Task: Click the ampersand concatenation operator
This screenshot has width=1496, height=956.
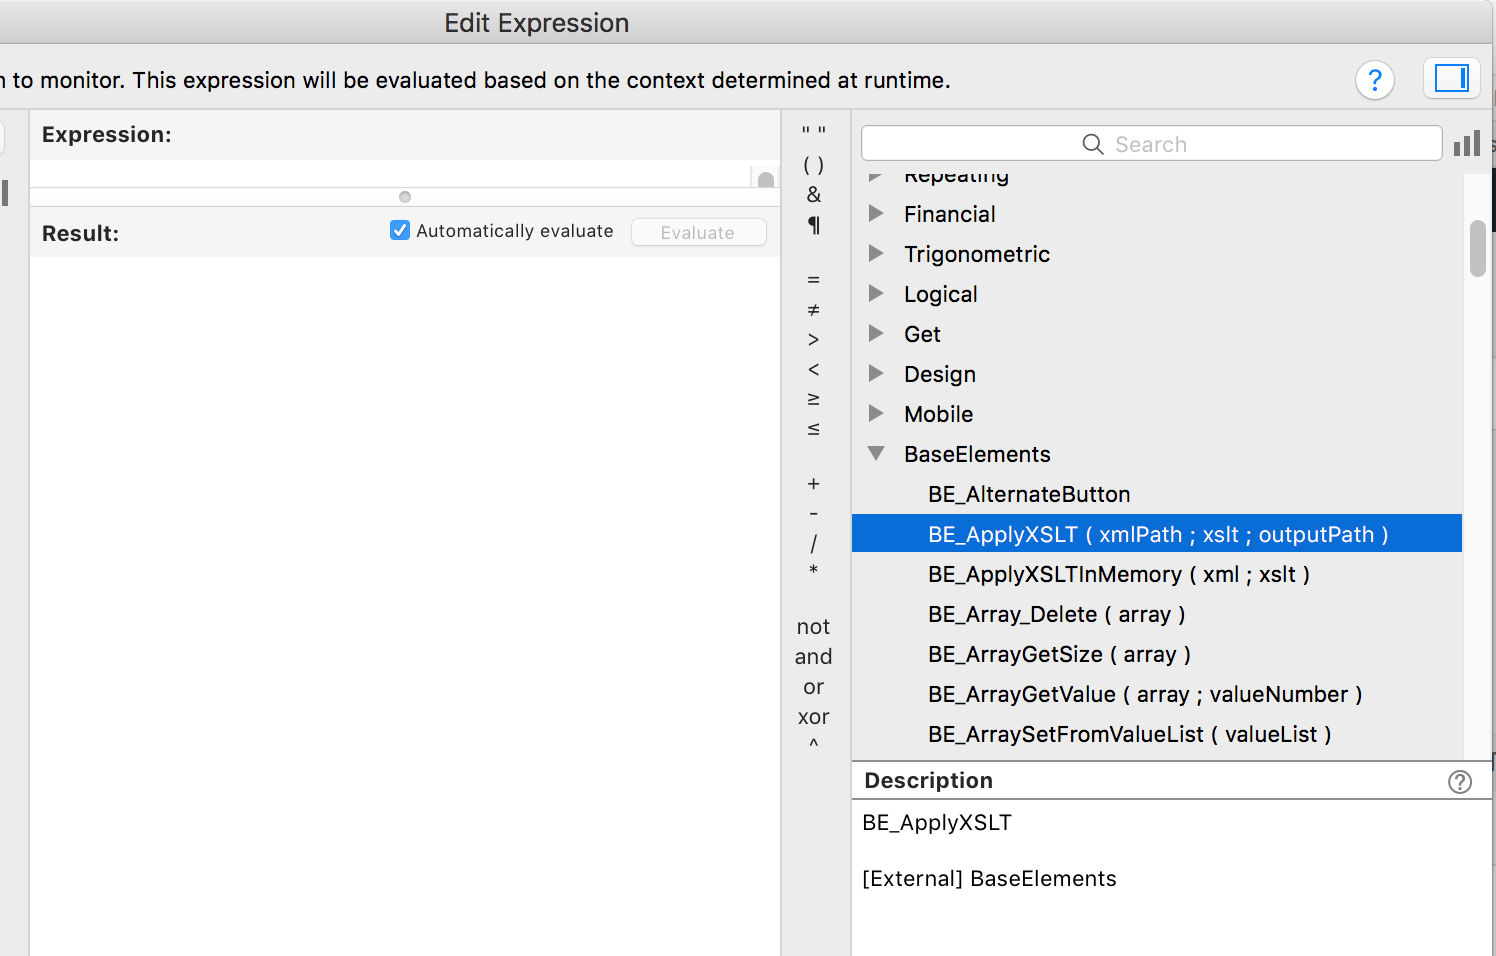Action: coord(813,195)
